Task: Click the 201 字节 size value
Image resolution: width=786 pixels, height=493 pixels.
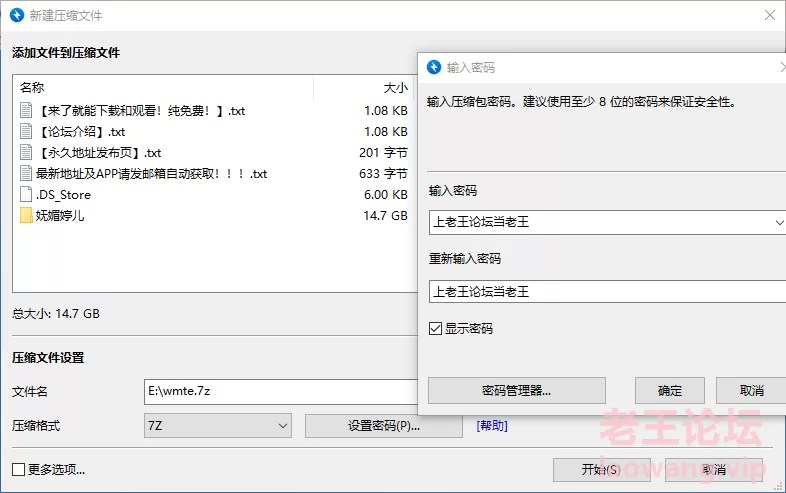Action: pyautogui.click(x=383, y=152)
